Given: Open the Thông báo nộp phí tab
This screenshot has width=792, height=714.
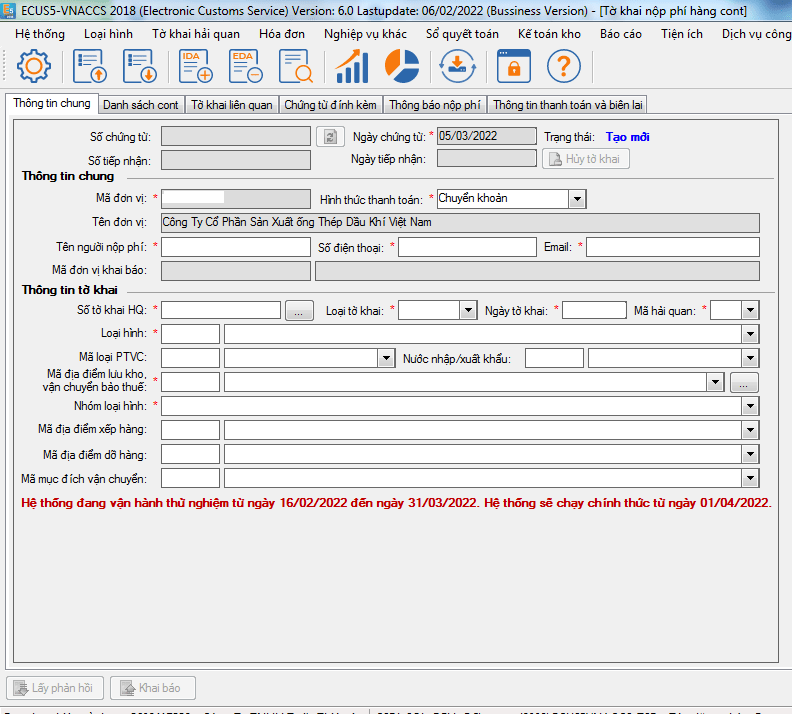Looking at the screenshot, I should point(434,104).
